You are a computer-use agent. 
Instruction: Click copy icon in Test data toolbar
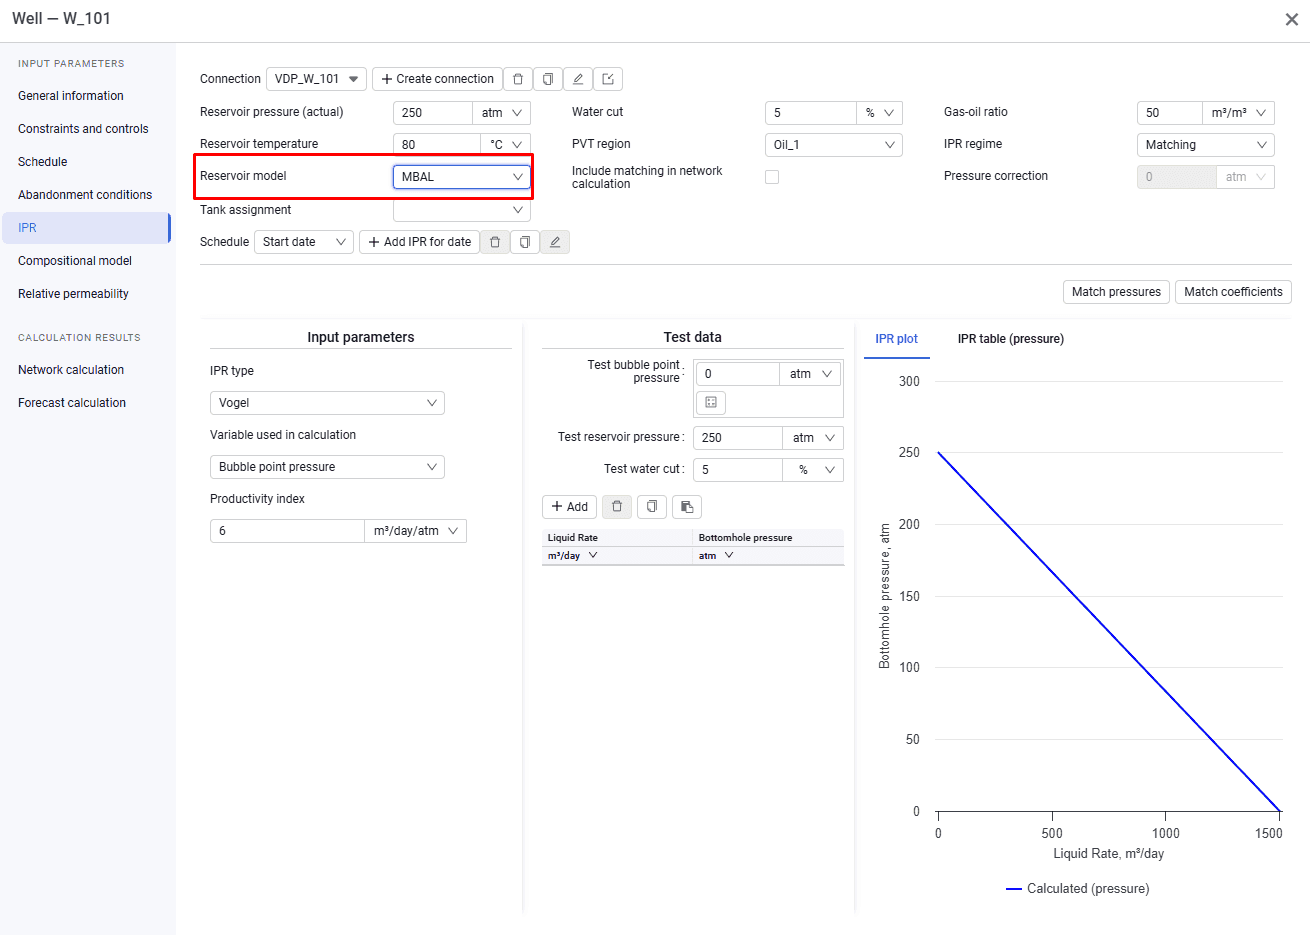(652, 507)
